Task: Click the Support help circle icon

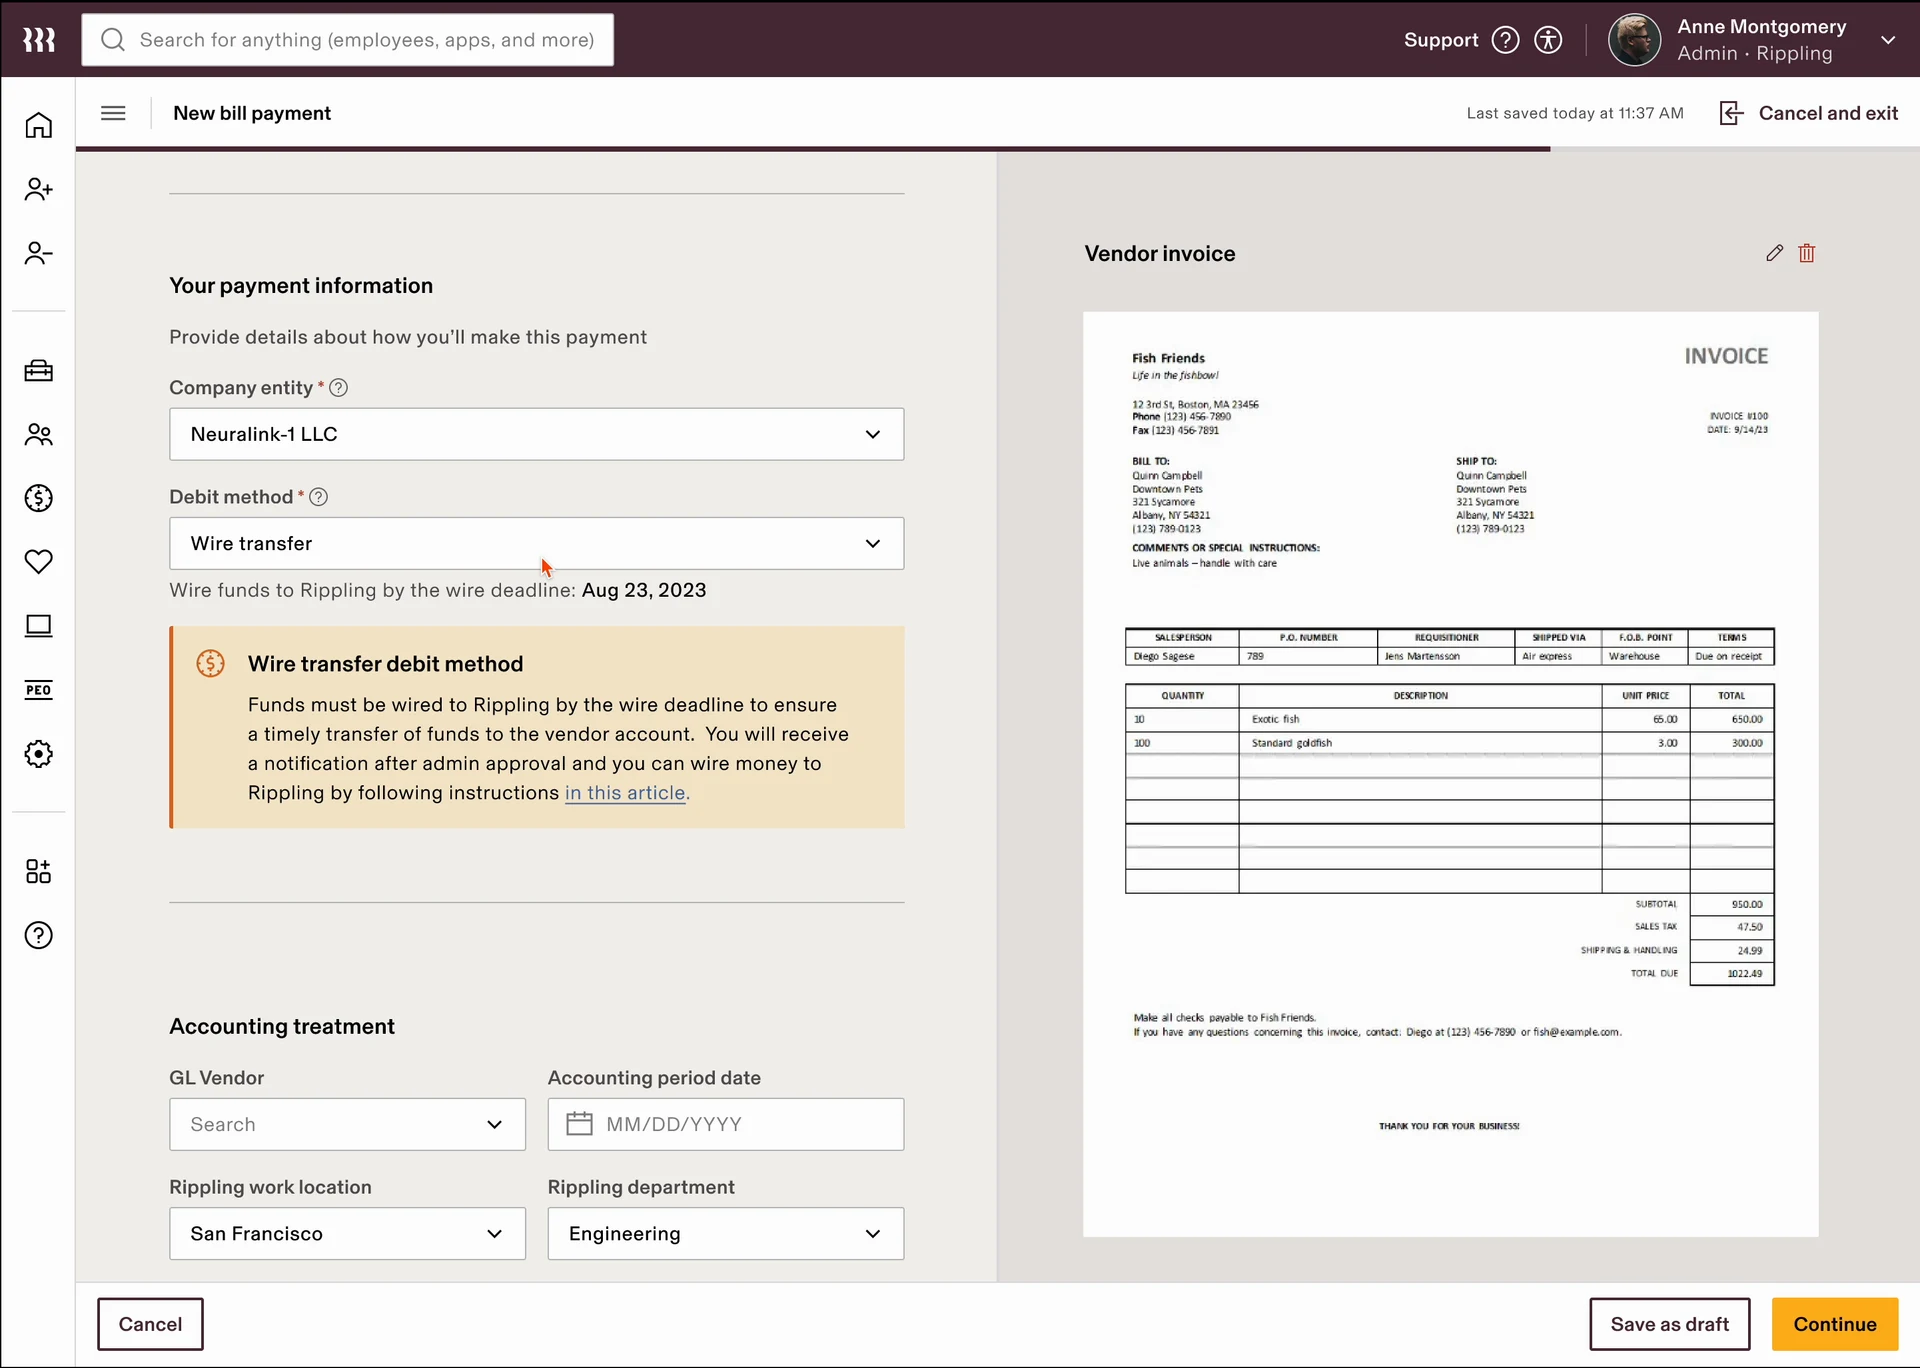Action: [x=1505, y=40]
